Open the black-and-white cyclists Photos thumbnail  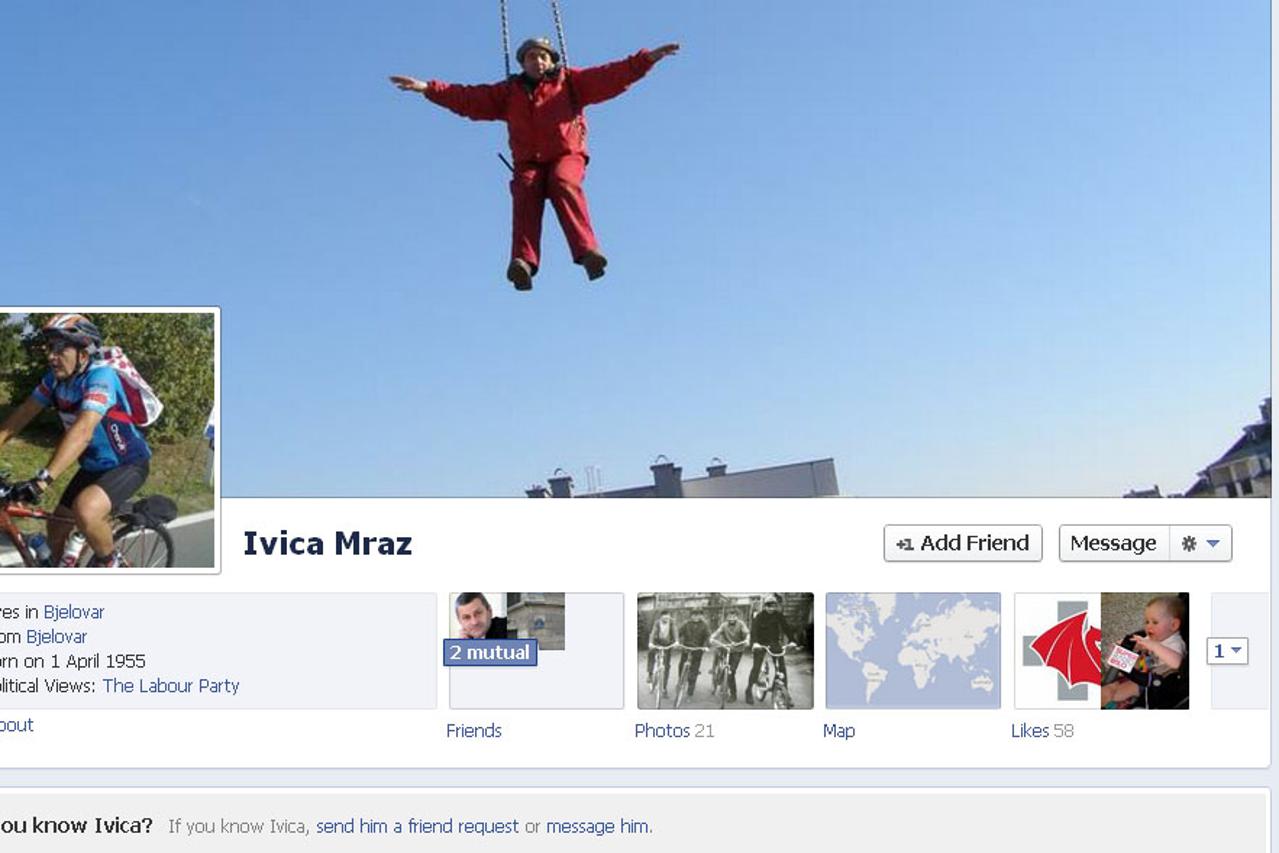(725, 650)
